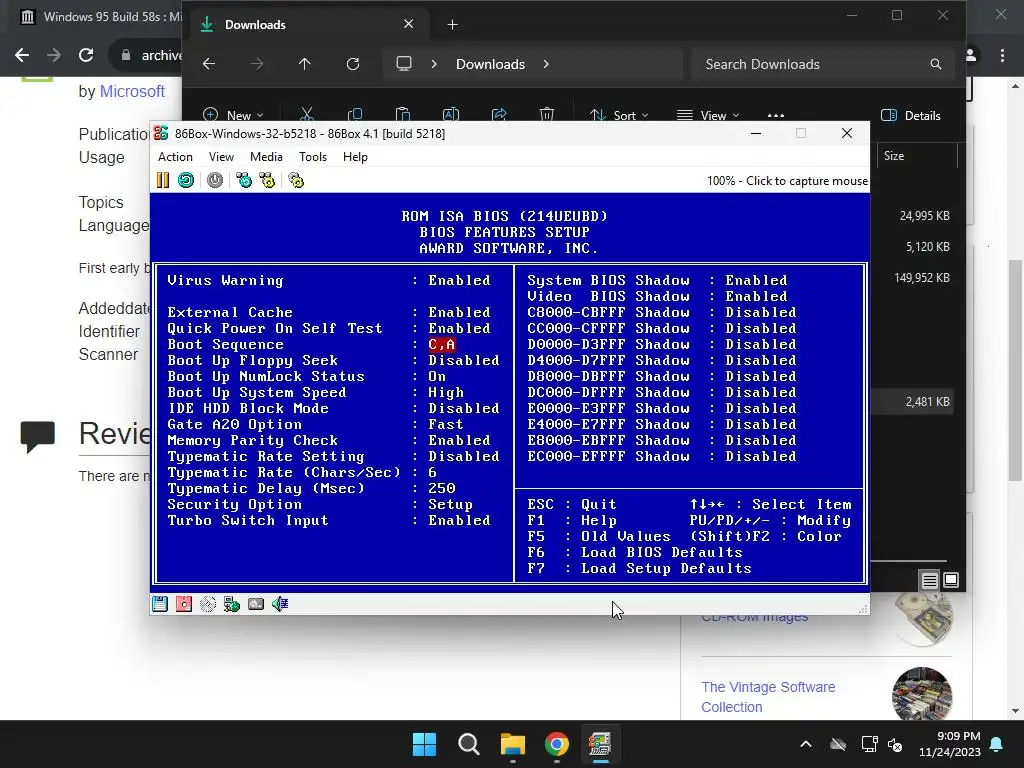Reload the archive.org page in Chrome

(86, 56)
